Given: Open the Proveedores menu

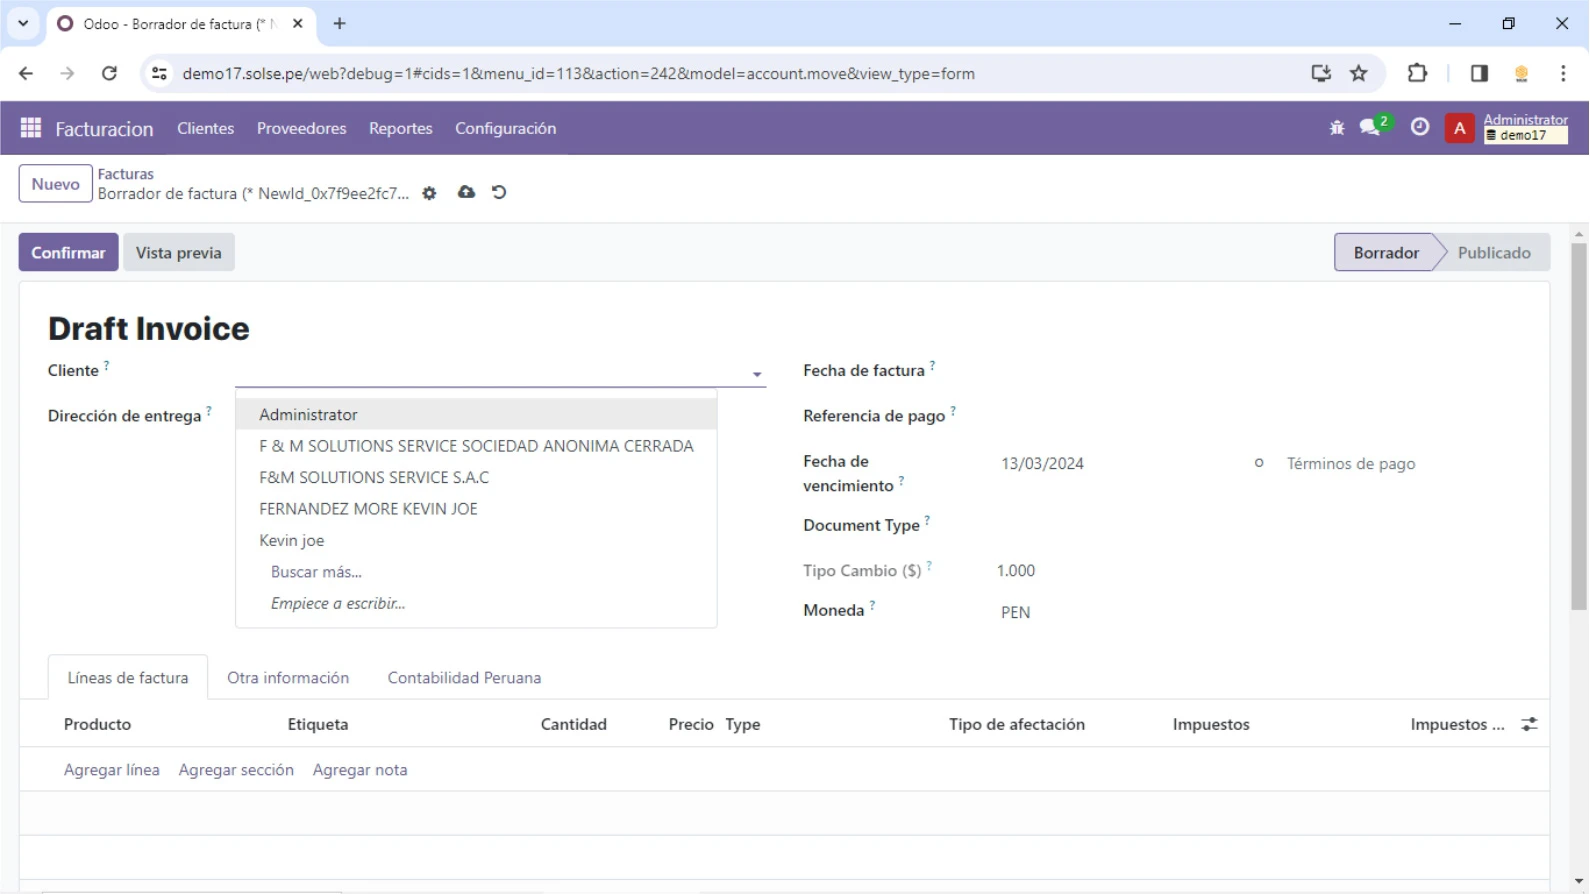Looking at the screenshot, I should click(x=301, y=128).
